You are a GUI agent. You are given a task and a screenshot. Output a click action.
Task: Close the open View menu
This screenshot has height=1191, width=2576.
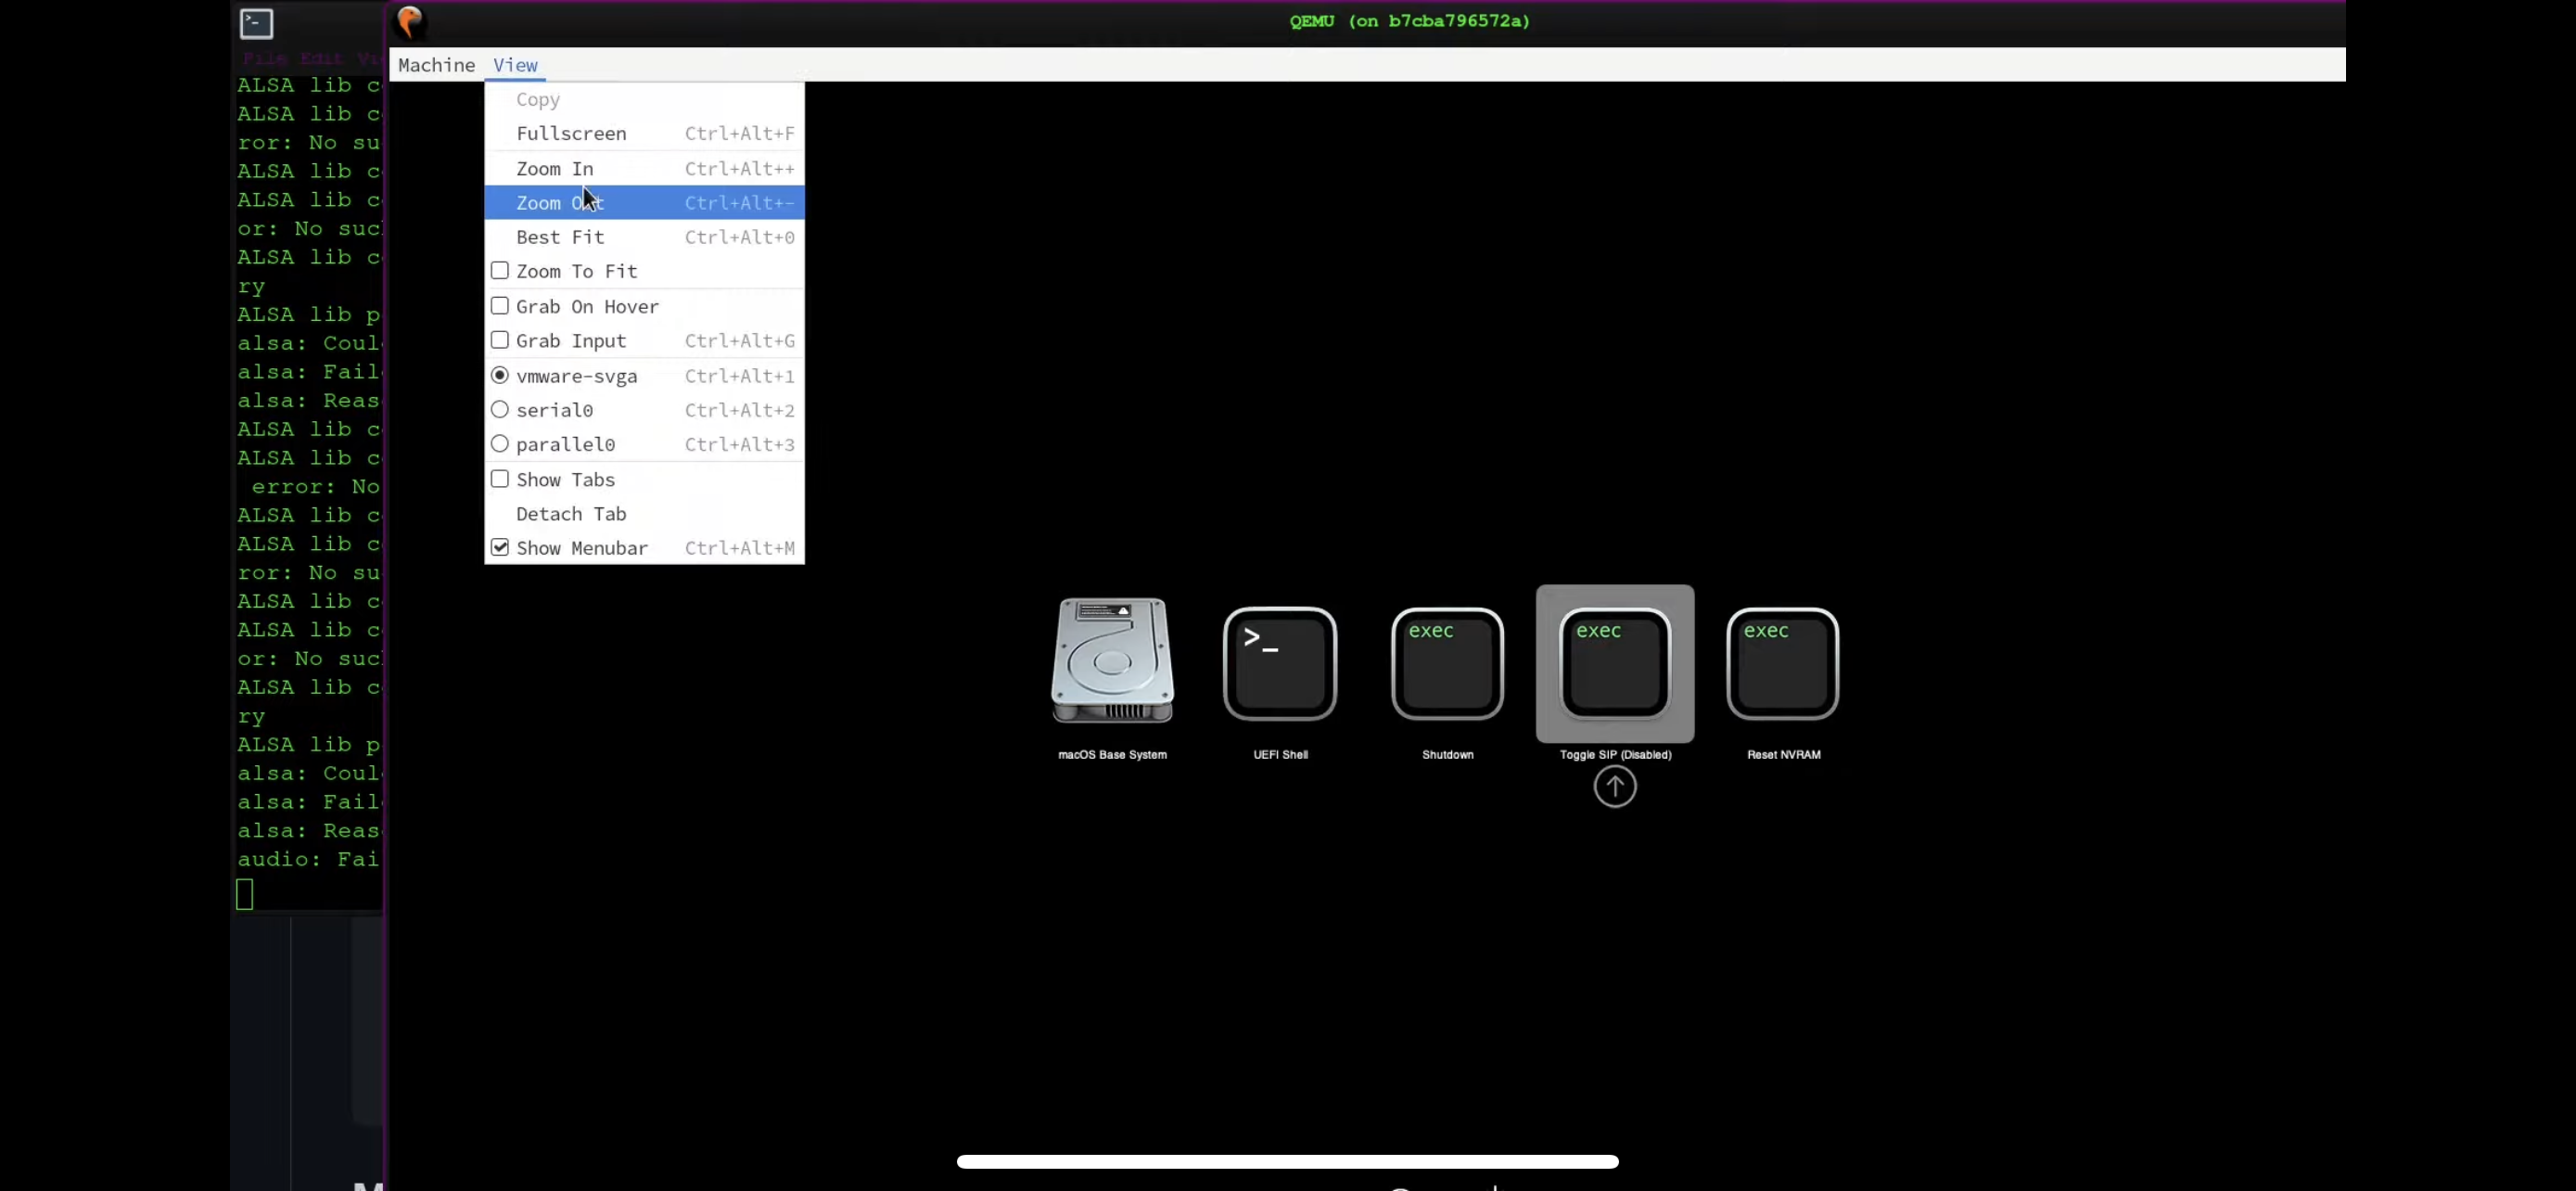[515, 65]
